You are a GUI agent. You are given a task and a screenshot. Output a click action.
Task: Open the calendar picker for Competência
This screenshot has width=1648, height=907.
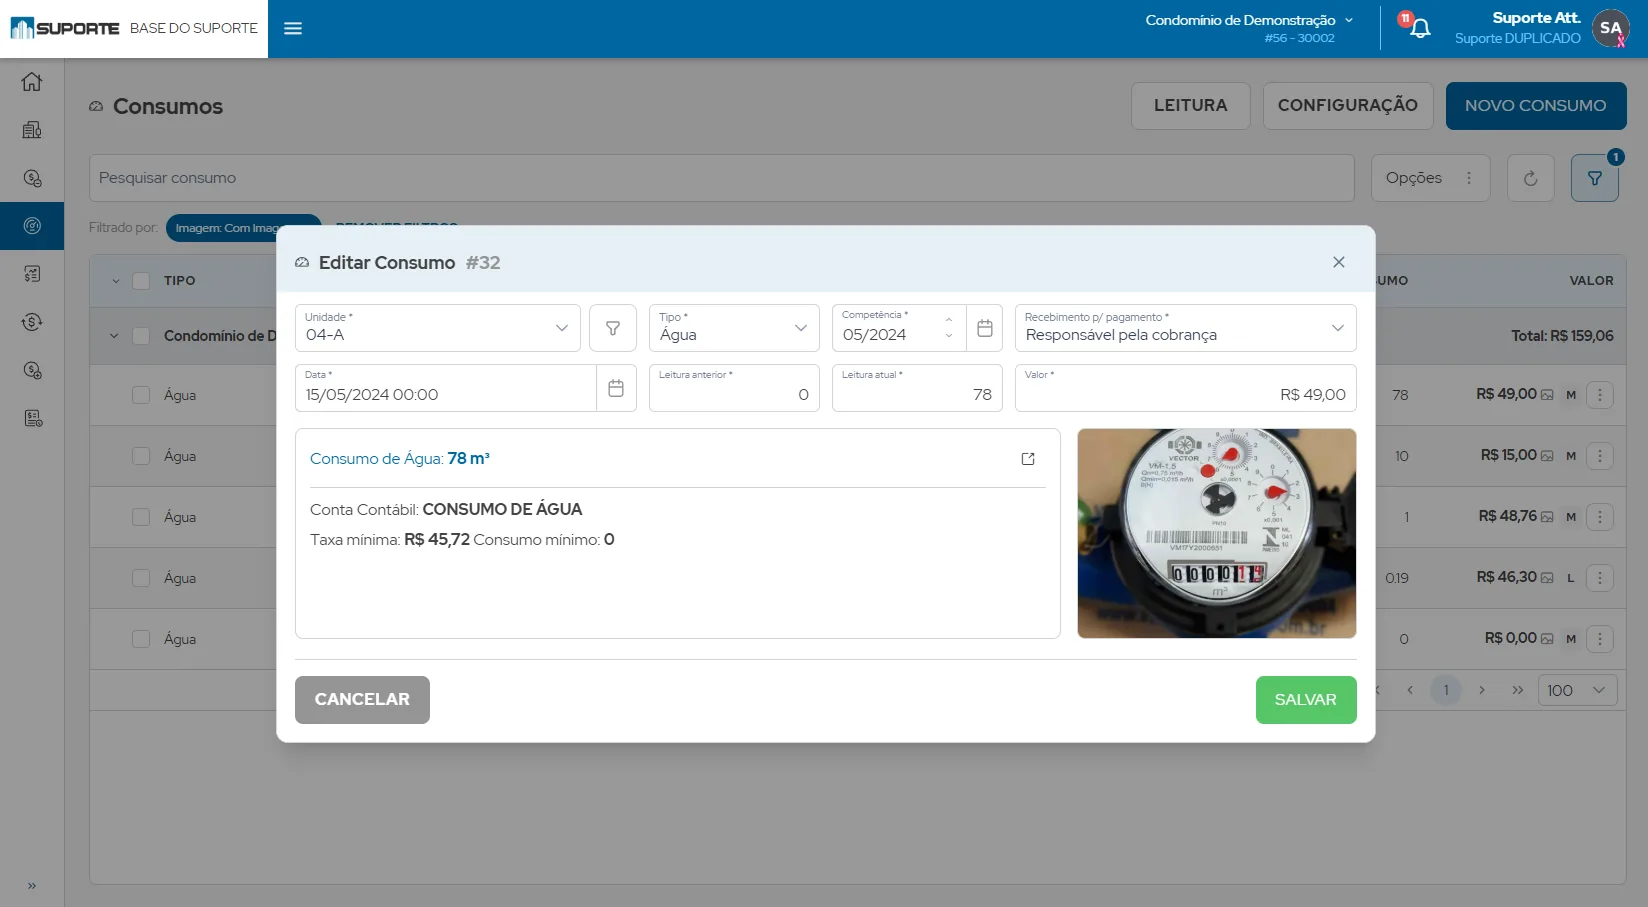(985, 328)
